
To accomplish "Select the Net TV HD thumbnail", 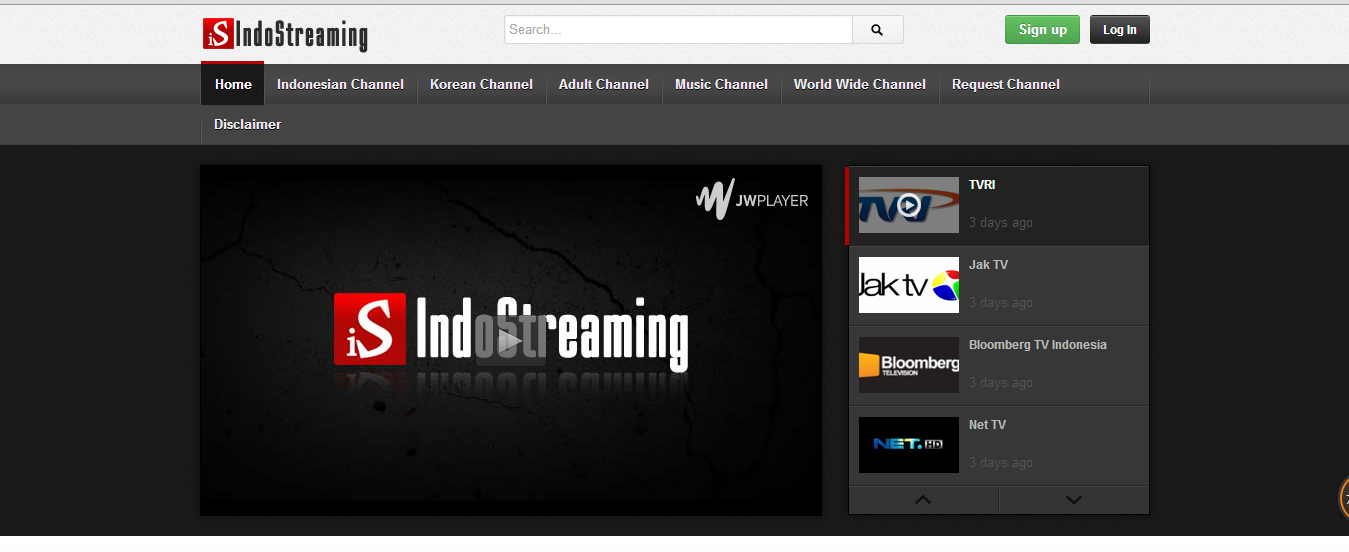I will coord(909,445).
